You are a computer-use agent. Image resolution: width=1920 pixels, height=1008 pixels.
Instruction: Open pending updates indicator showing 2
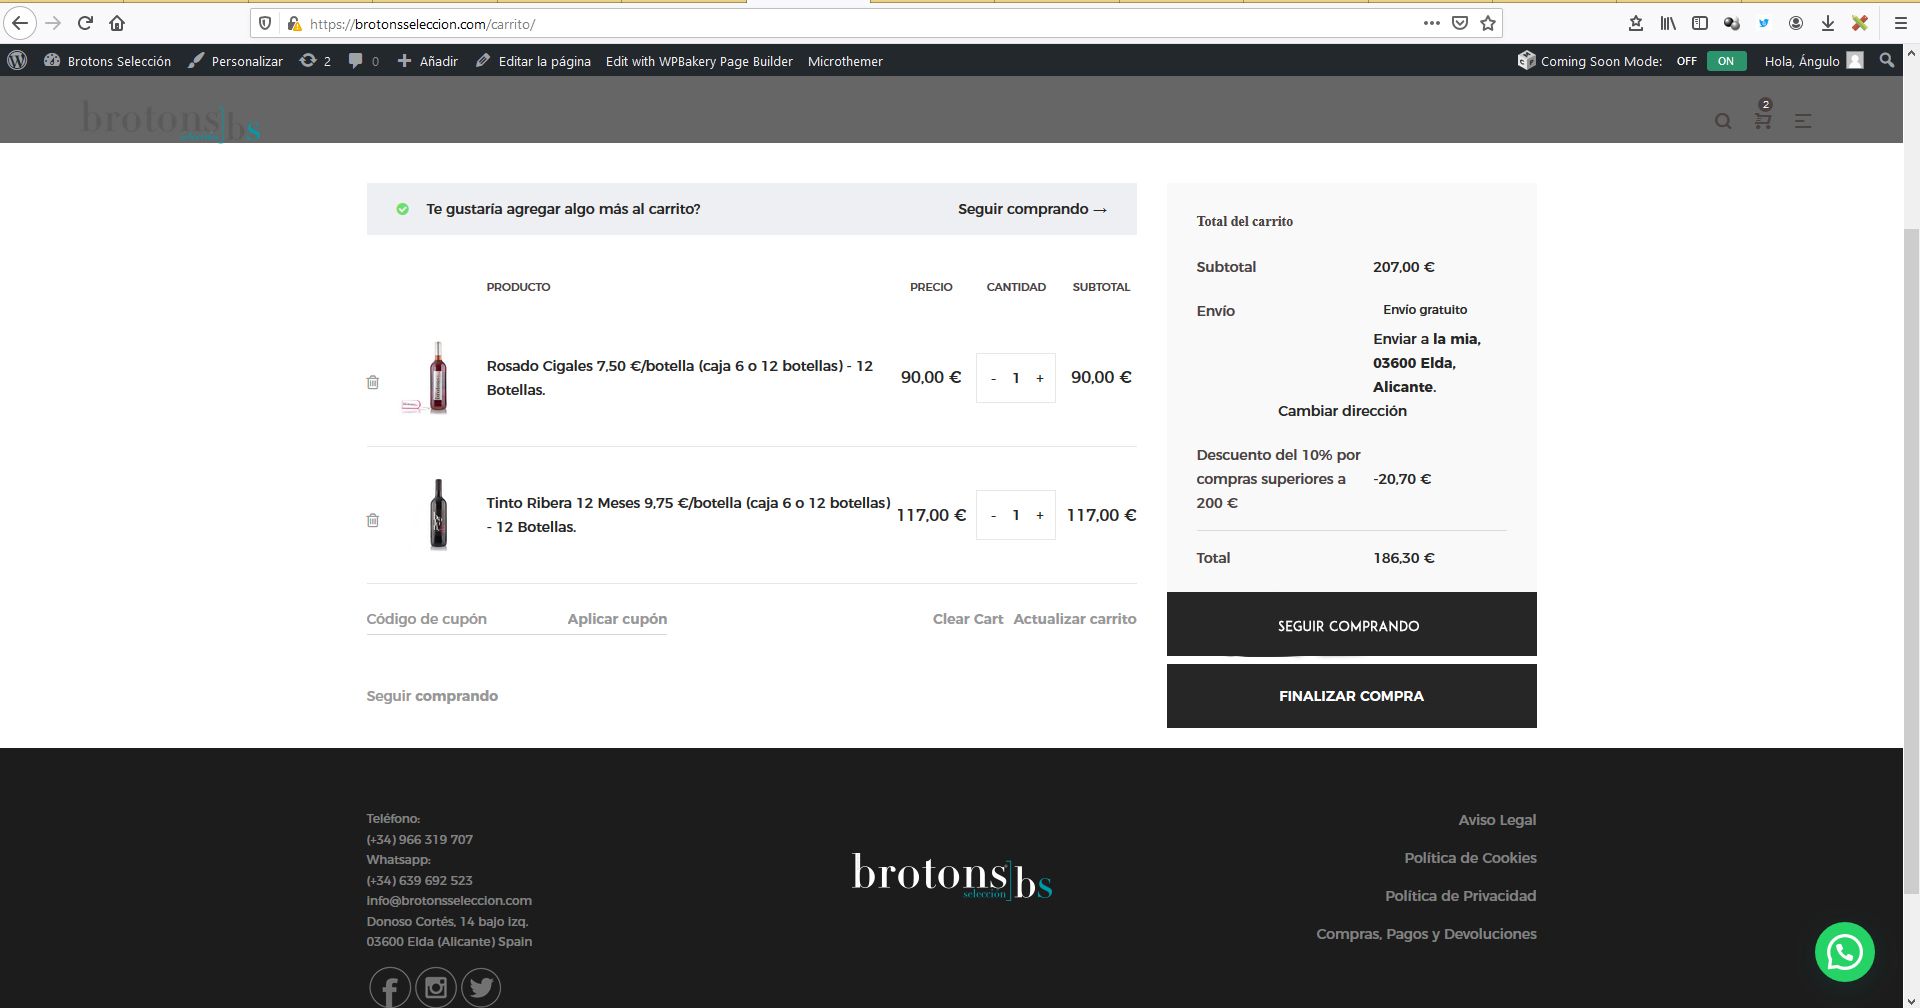click(x=315, y=61)
